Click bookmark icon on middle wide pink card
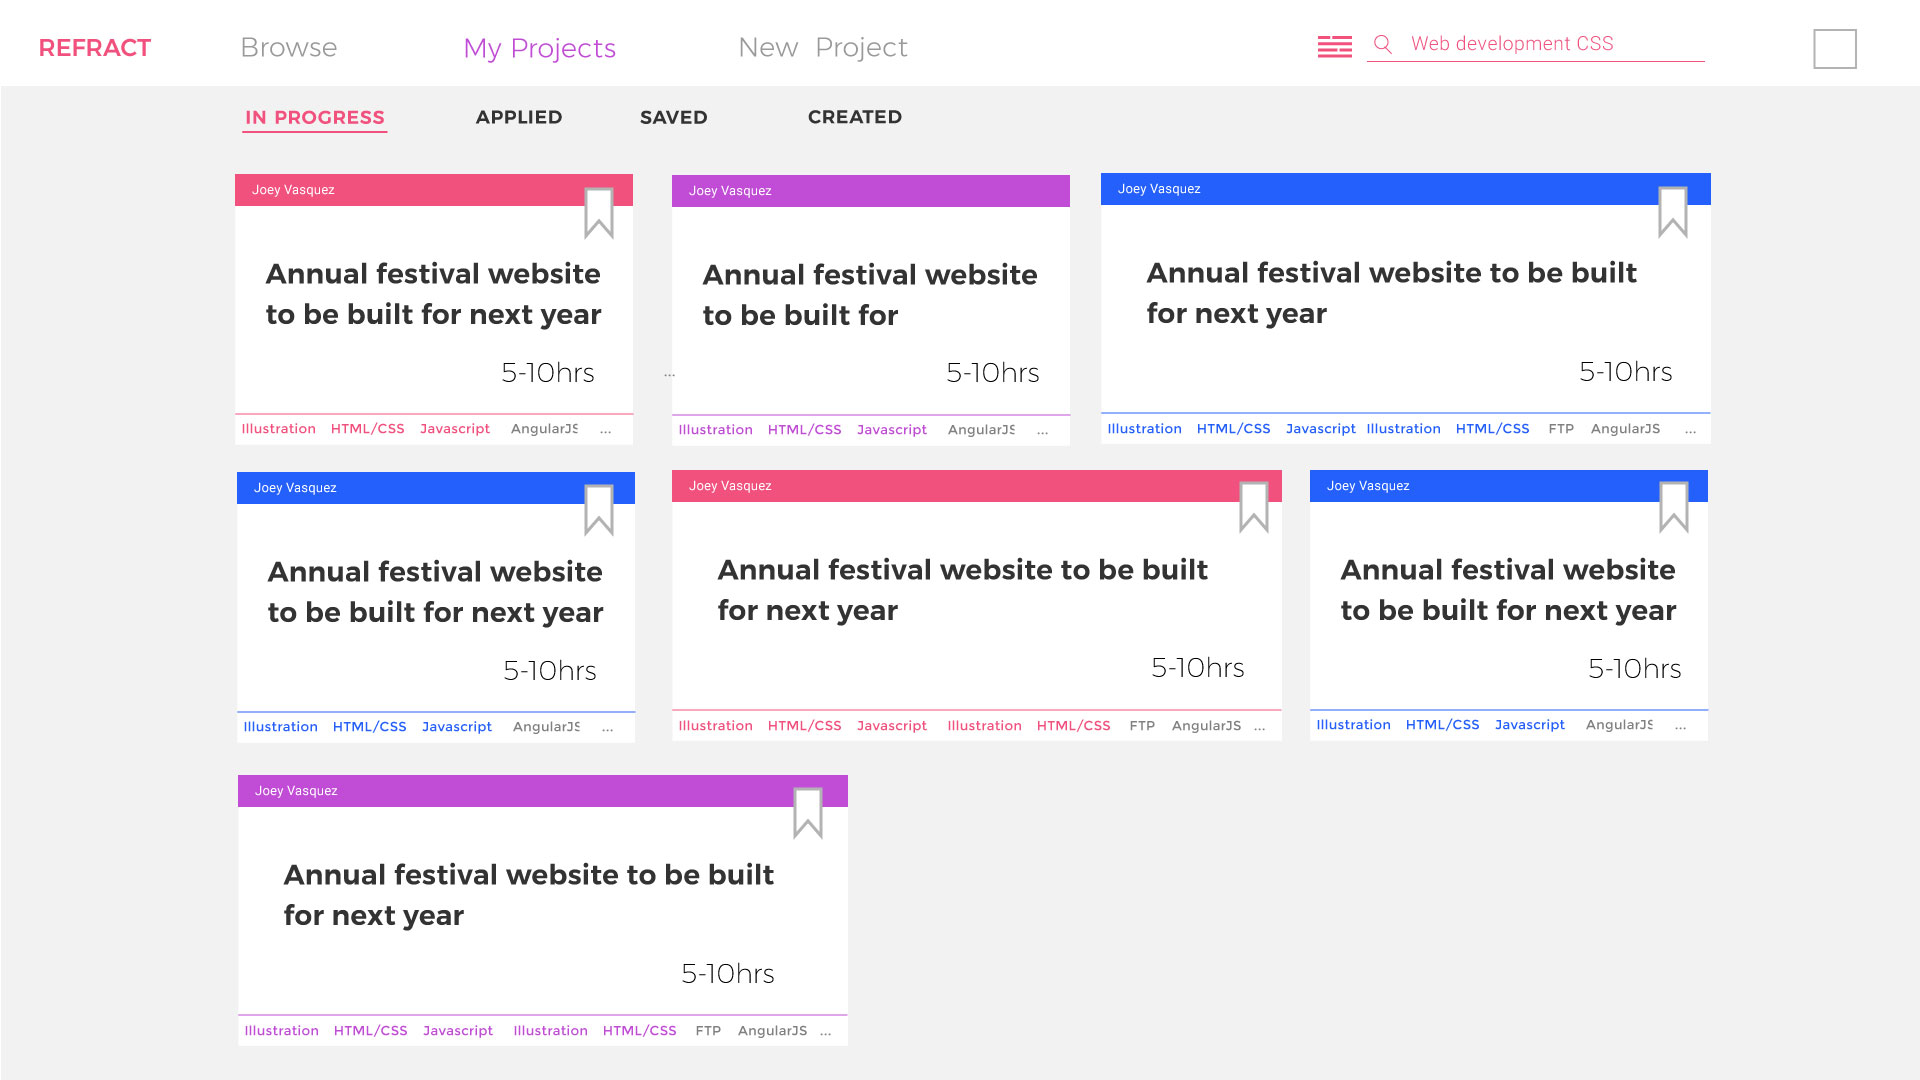Screen dimensions: 1920x1080 coord(1253,506)
